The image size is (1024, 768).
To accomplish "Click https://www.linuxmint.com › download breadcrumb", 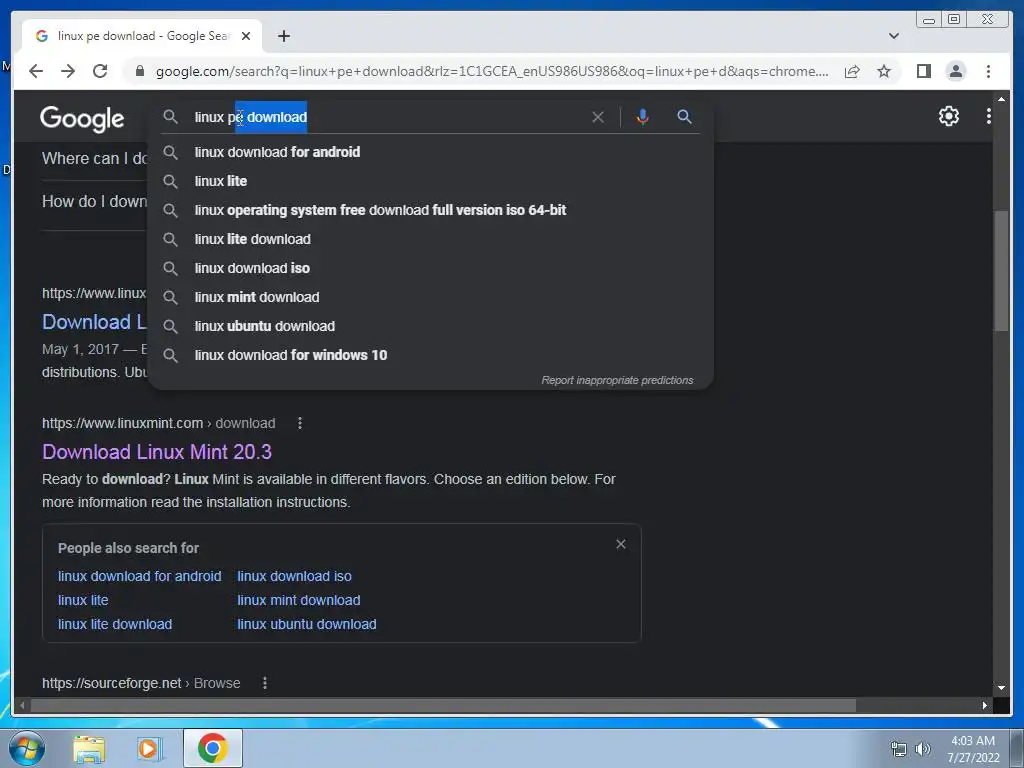I will click(159, 423).
